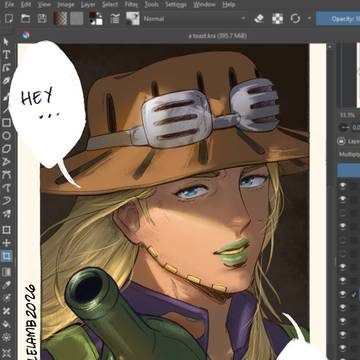Select the Transform tool
The height and width of the screenshot is (360, 360).
(6, 230)
